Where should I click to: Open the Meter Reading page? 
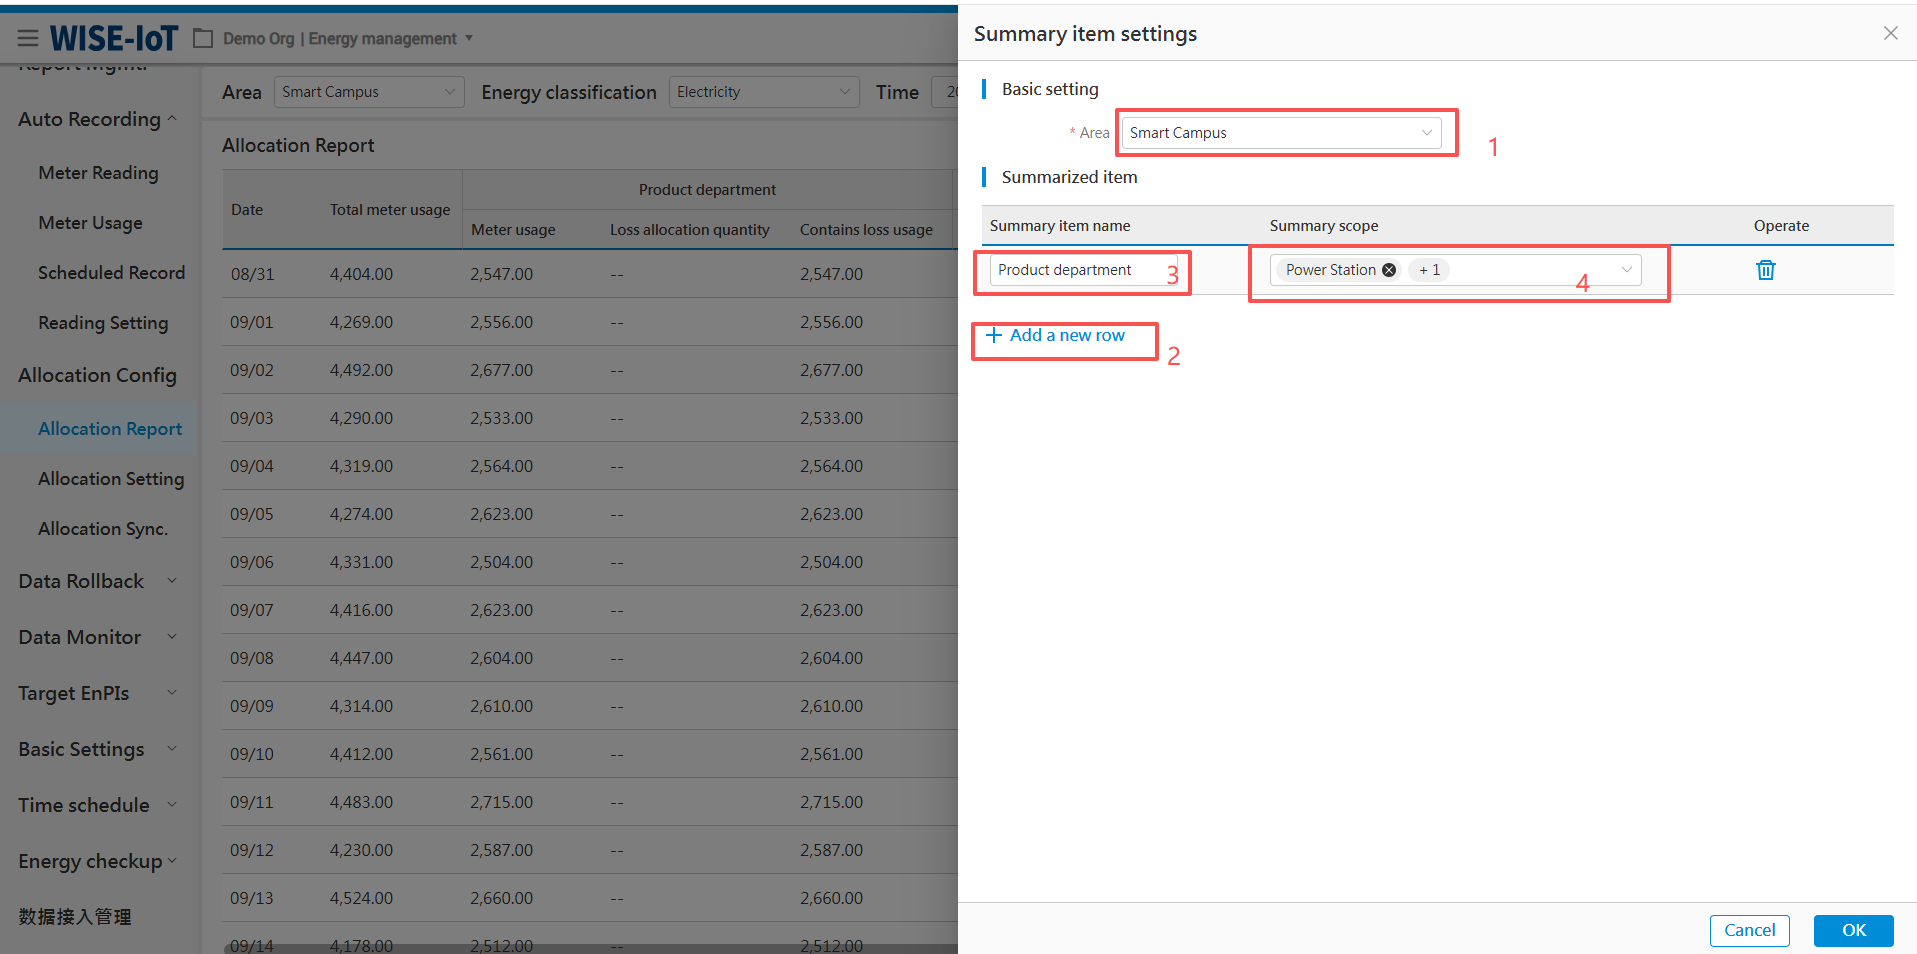(x=98, y=173)
